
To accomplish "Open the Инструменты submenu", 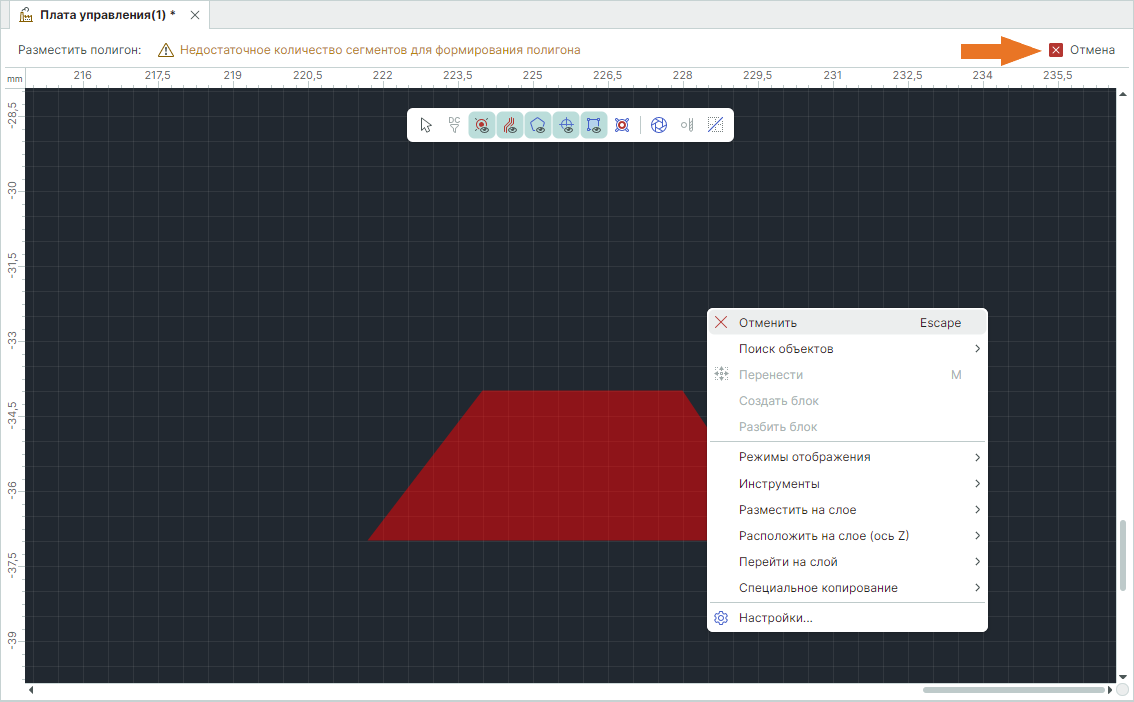I will [779, 484].
